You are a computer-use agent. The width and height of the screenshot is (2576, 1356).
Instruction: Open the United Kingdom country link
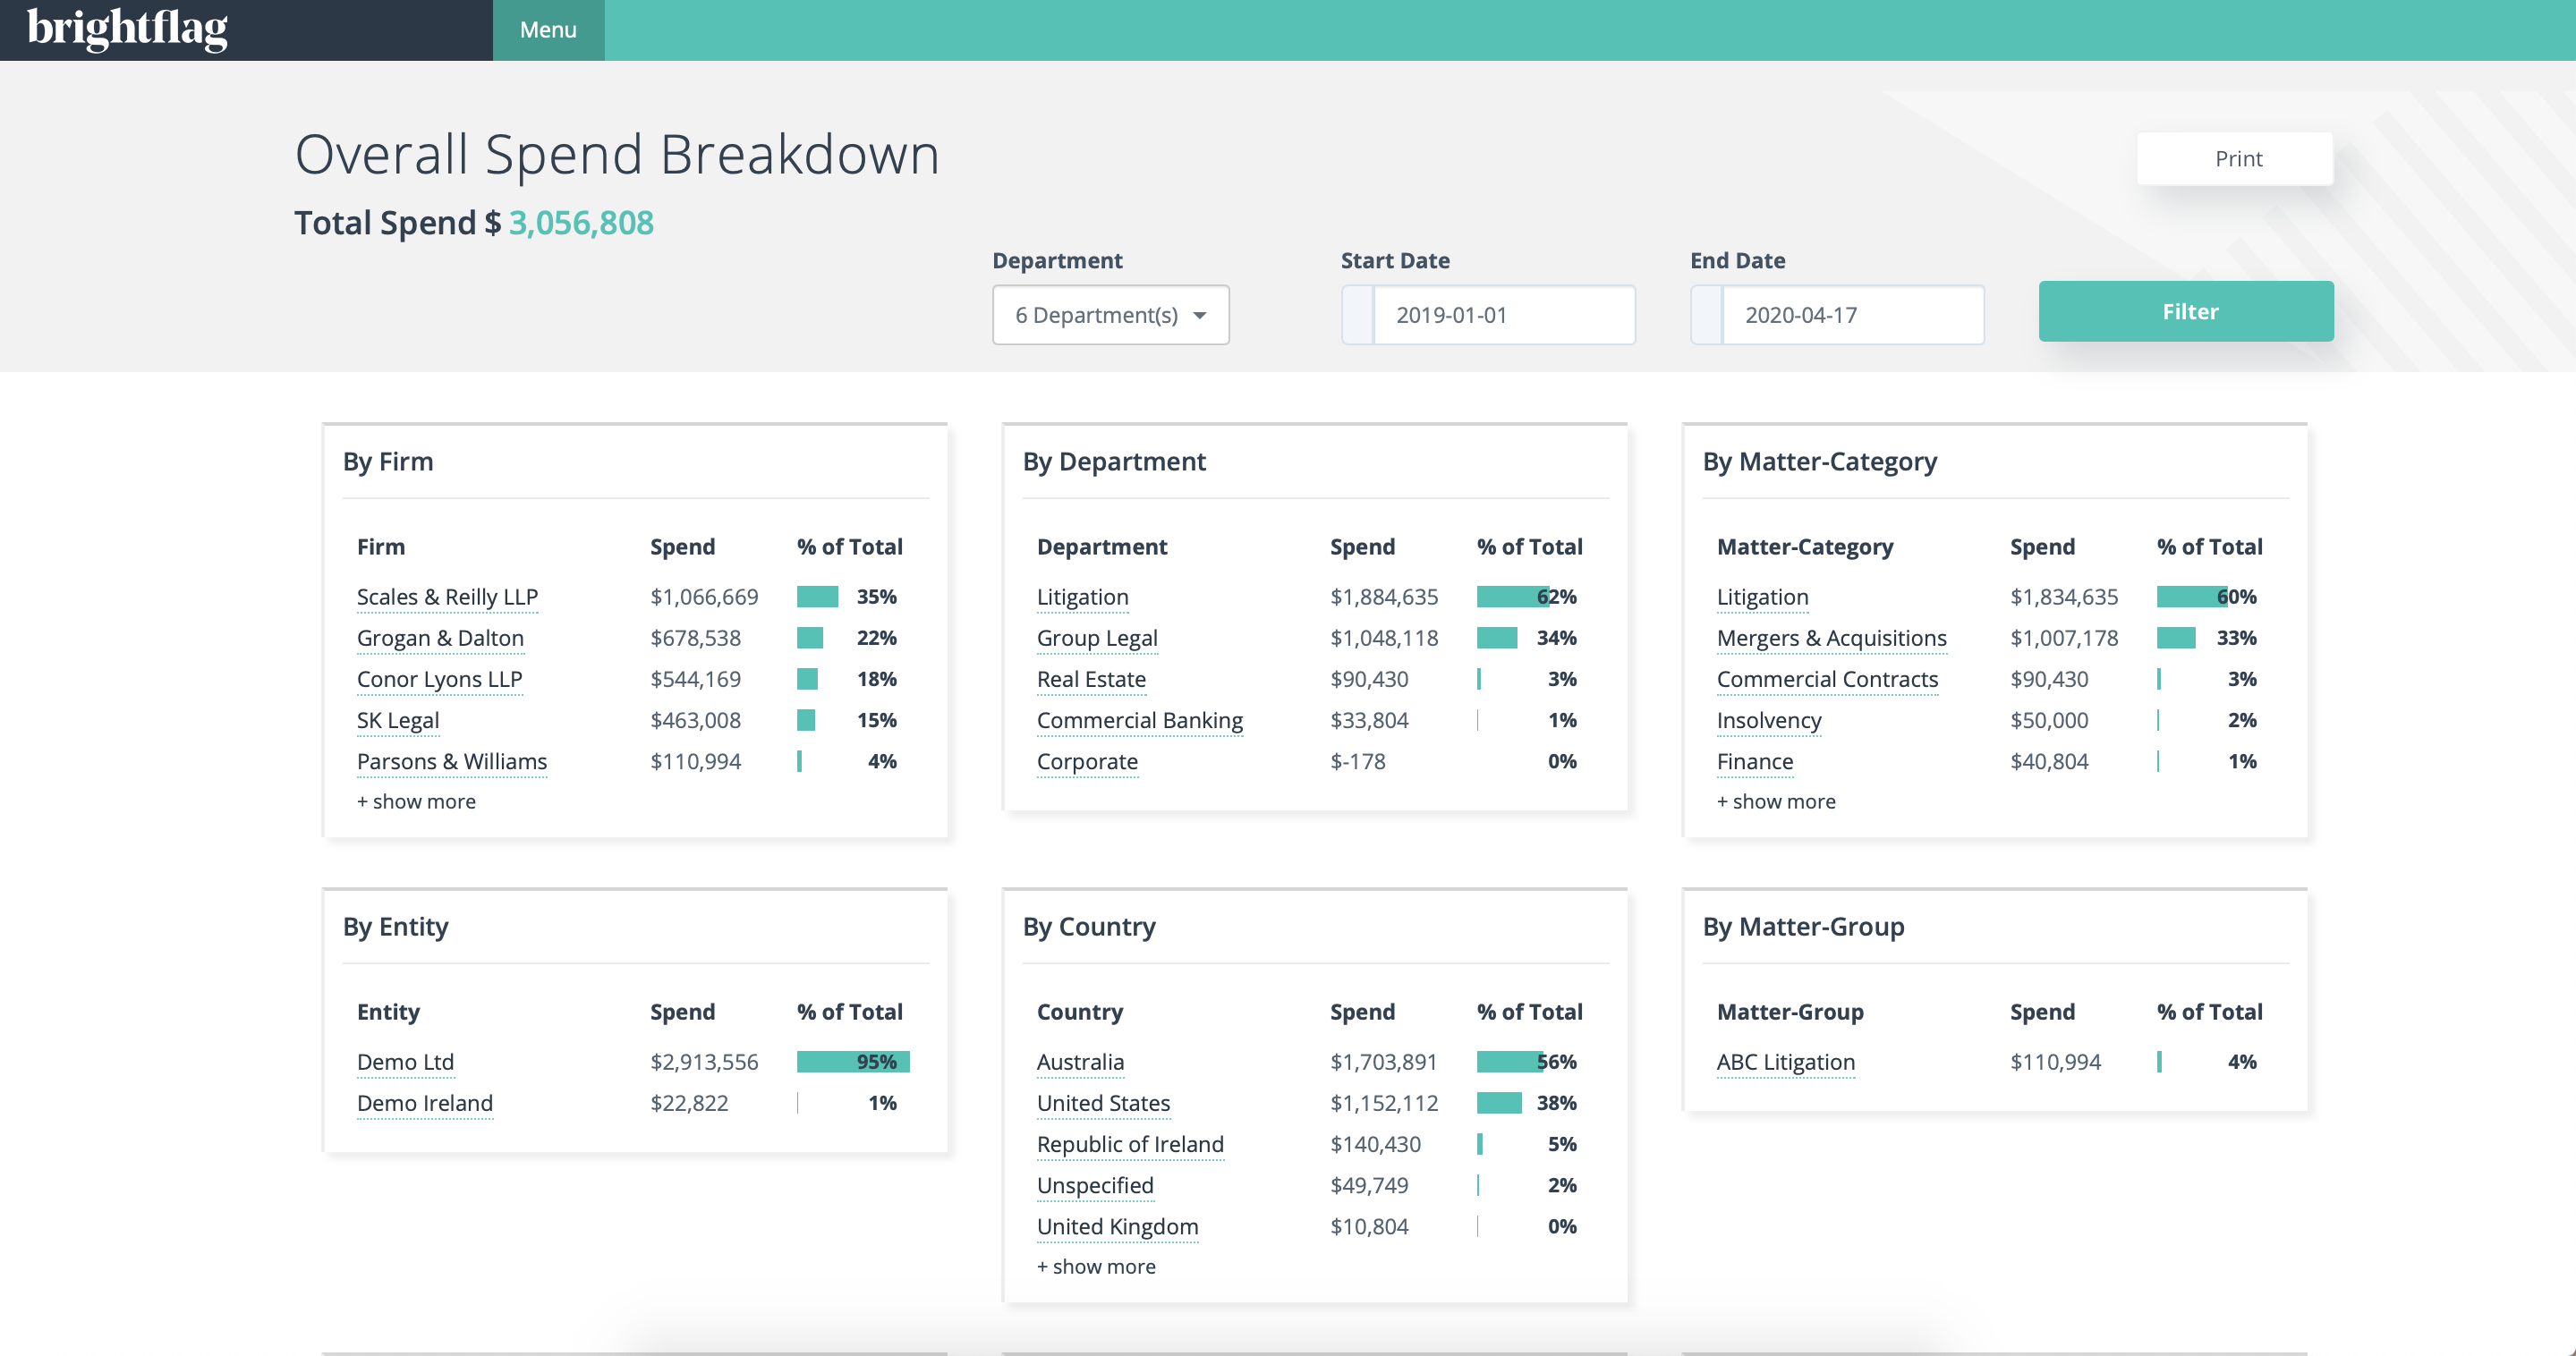tap(1117, 1226)
